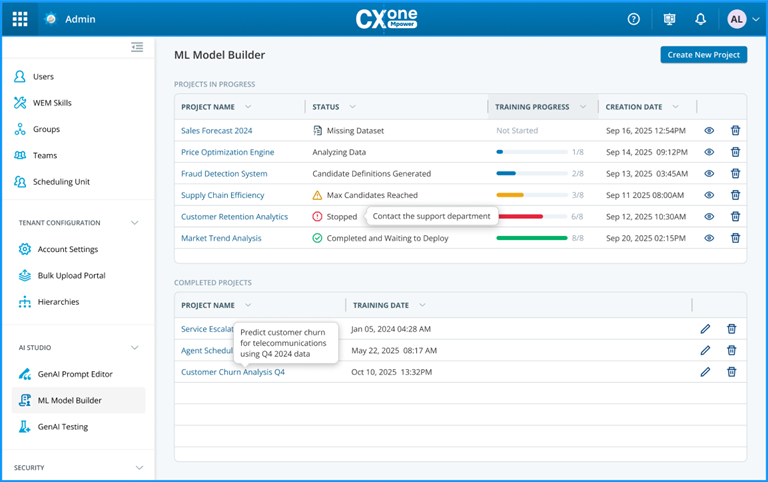Collapse the left sidebar menu icon
Image resolution: width=768 pixels, height=482 pixels.
pyautogui.click(x=137, y=47)
